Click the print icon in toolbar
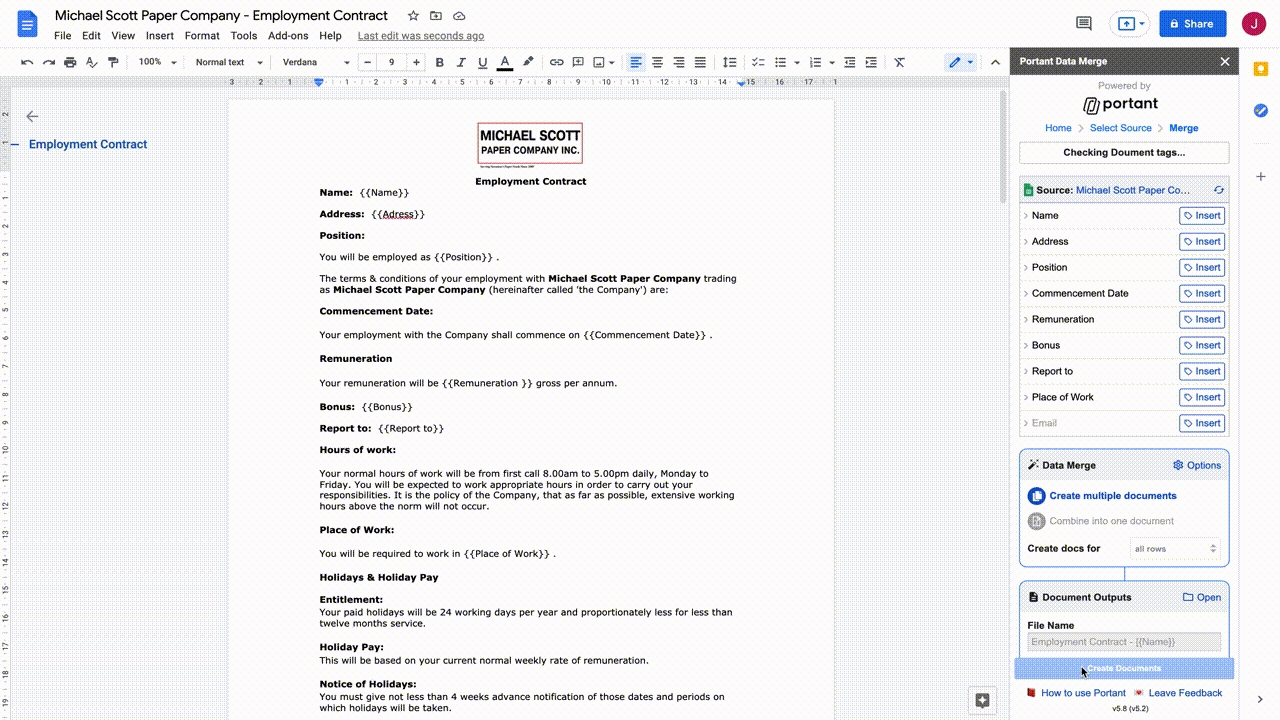This screenshot has height=720, width=1280. (70, 62)
